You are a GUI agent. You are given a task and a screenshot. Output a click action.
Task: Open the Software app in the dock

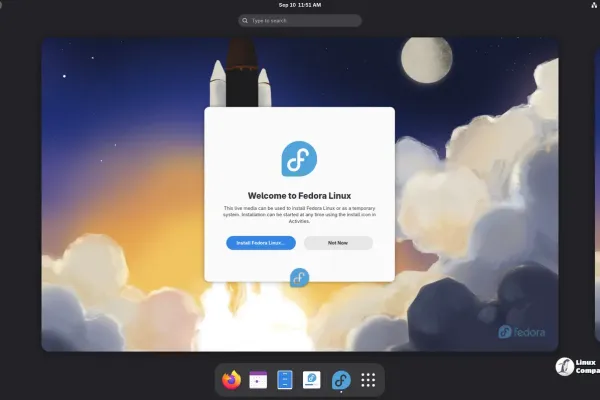[x=311, y=380]
